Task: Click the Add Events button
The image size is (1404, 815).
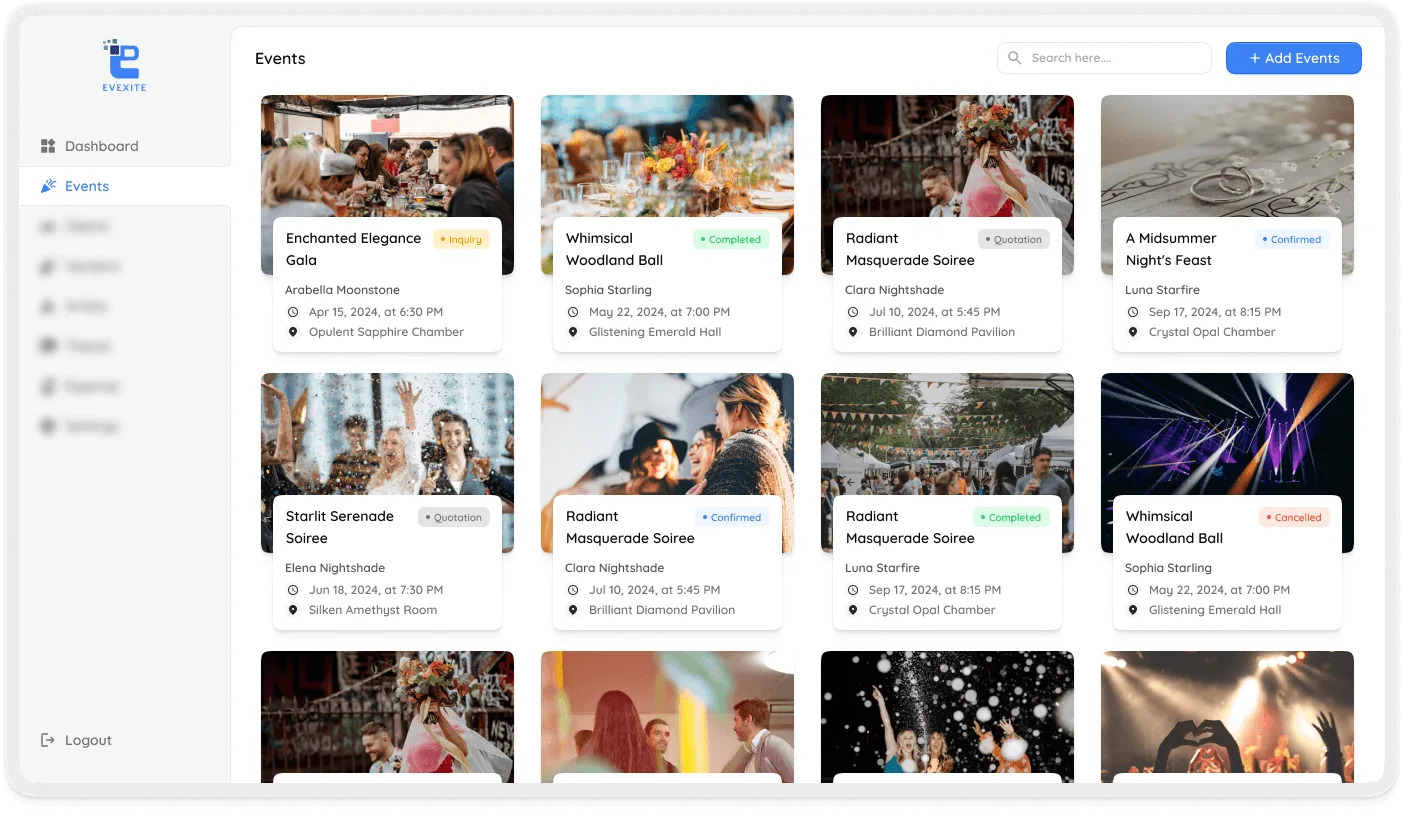Action: (1293, 58)
